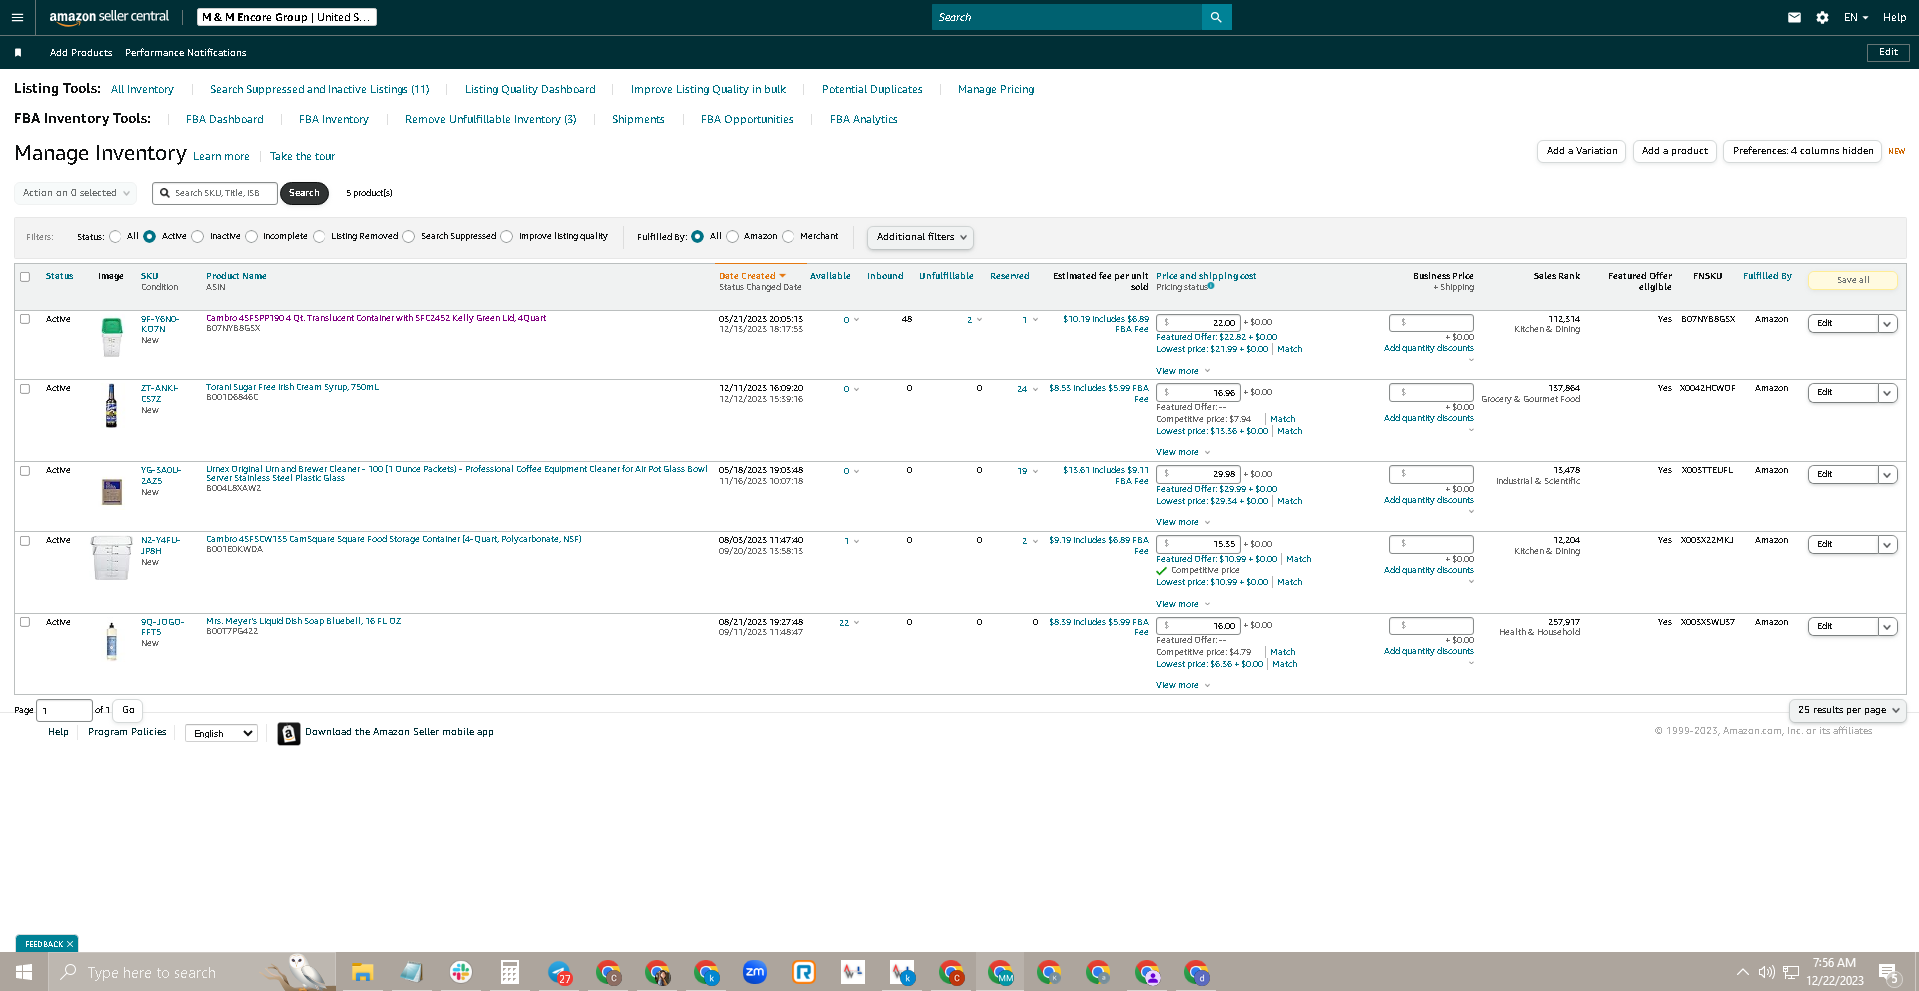Click the header search magnifier icon
Screen dimensions: 1919x991
(1216, 17)
